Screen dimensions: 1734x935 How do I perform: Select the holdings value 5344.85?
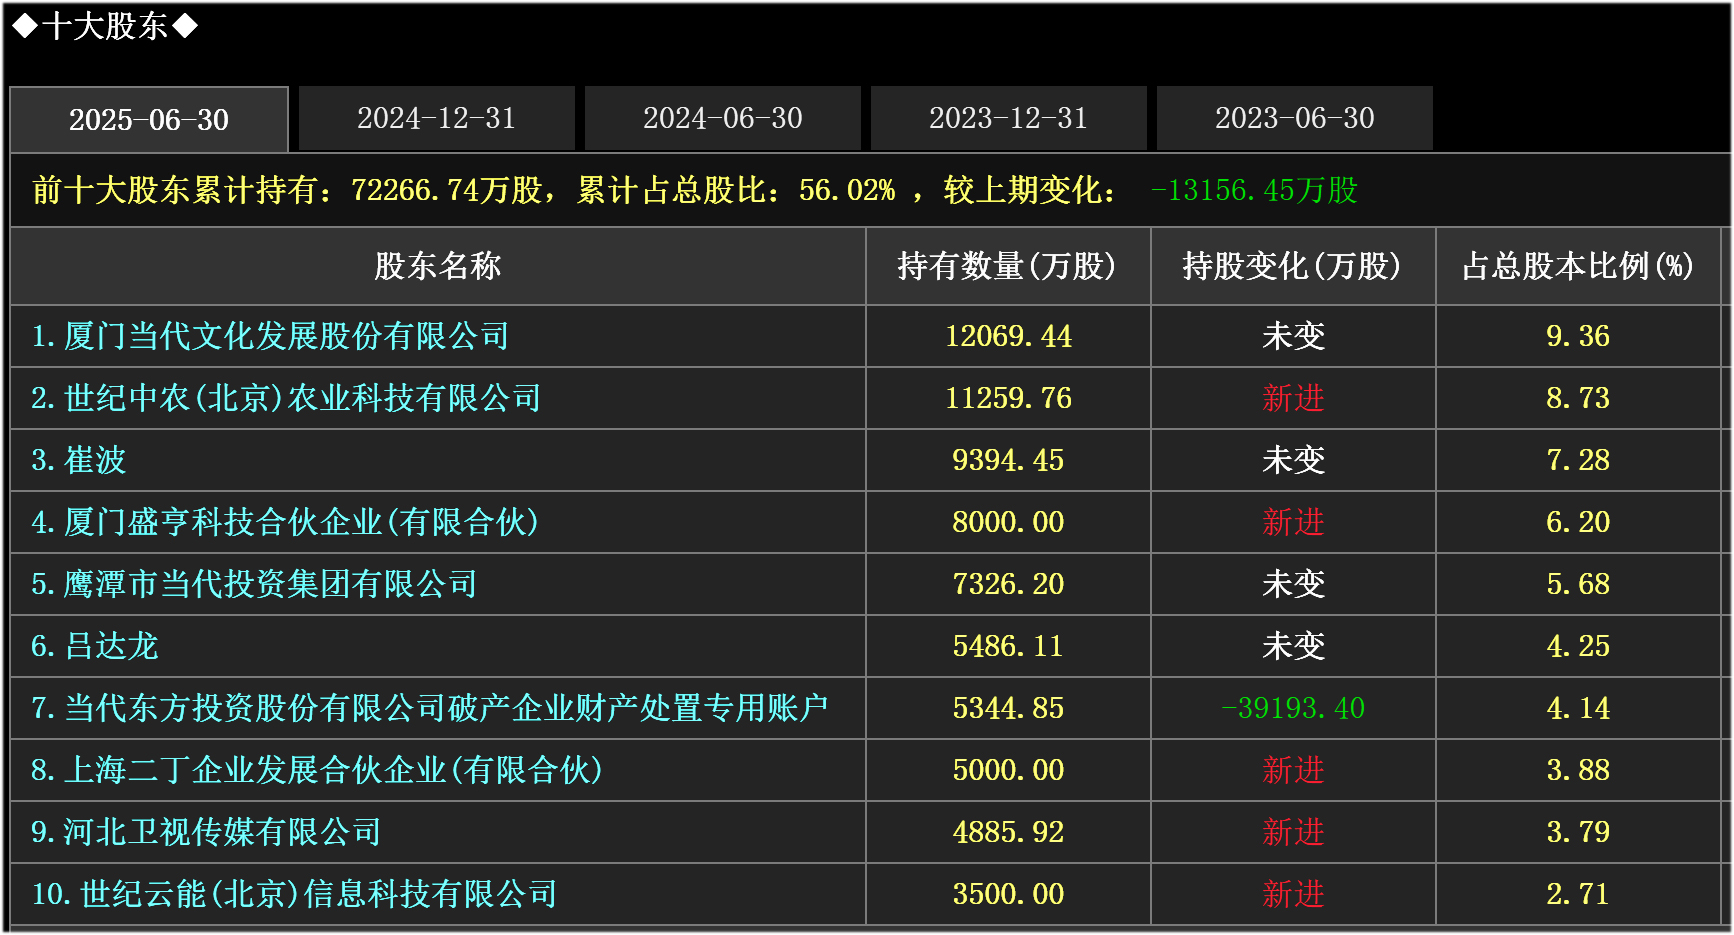[1008, 708]
